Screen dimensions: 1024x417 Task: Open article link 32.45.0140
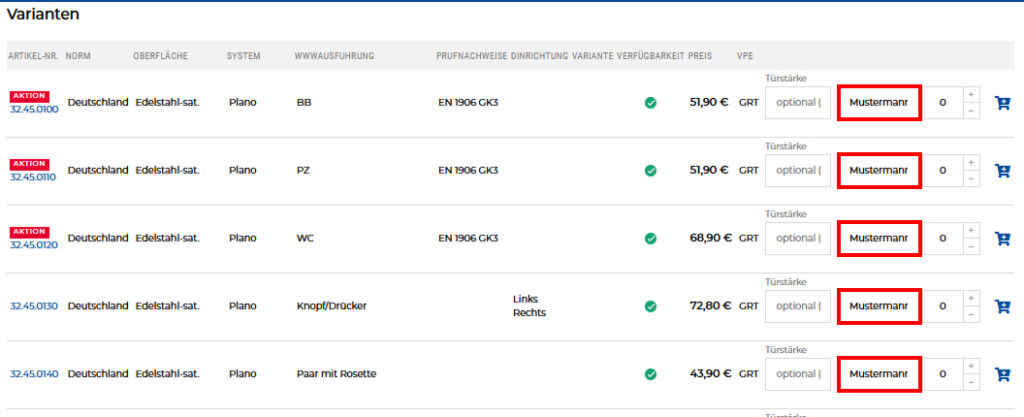pos(34,374)
